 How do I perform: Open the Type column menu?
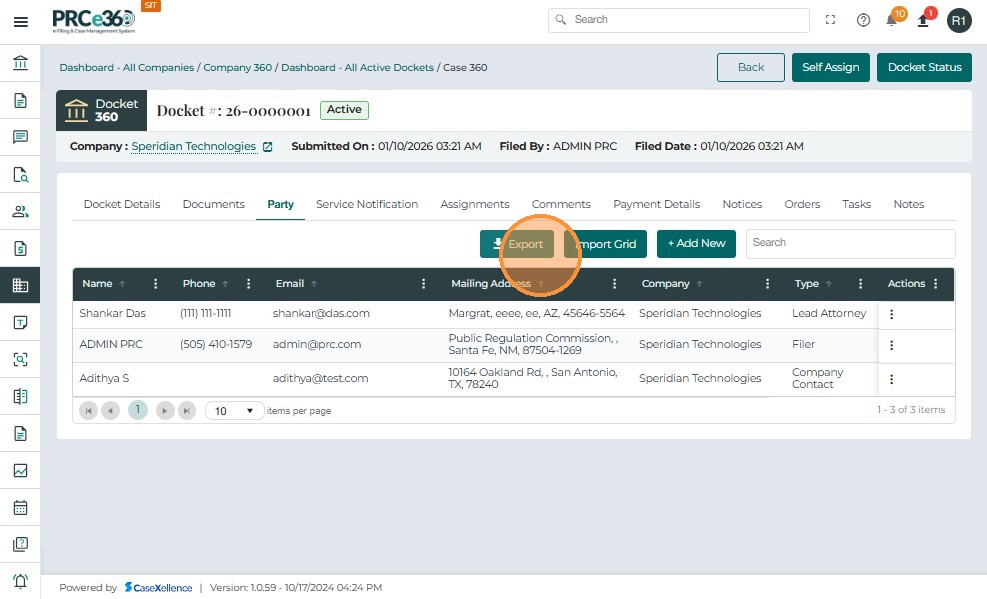tap(860, 284)
